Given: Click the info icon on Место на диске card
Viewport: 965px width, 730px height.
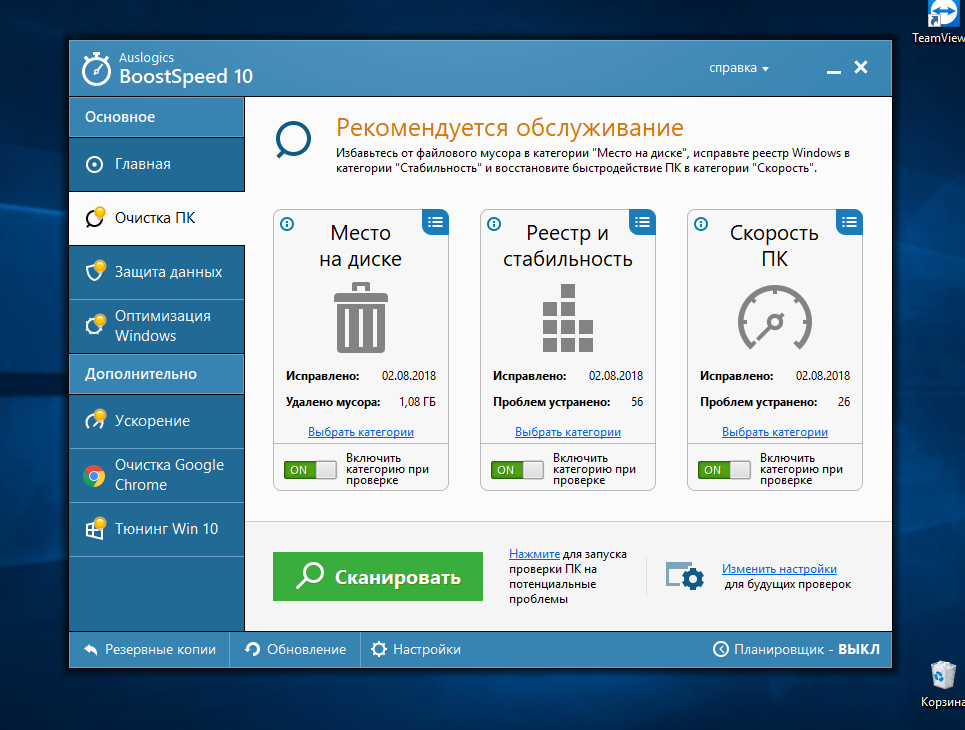Looking at the screenshot, I should click(287, 224).
